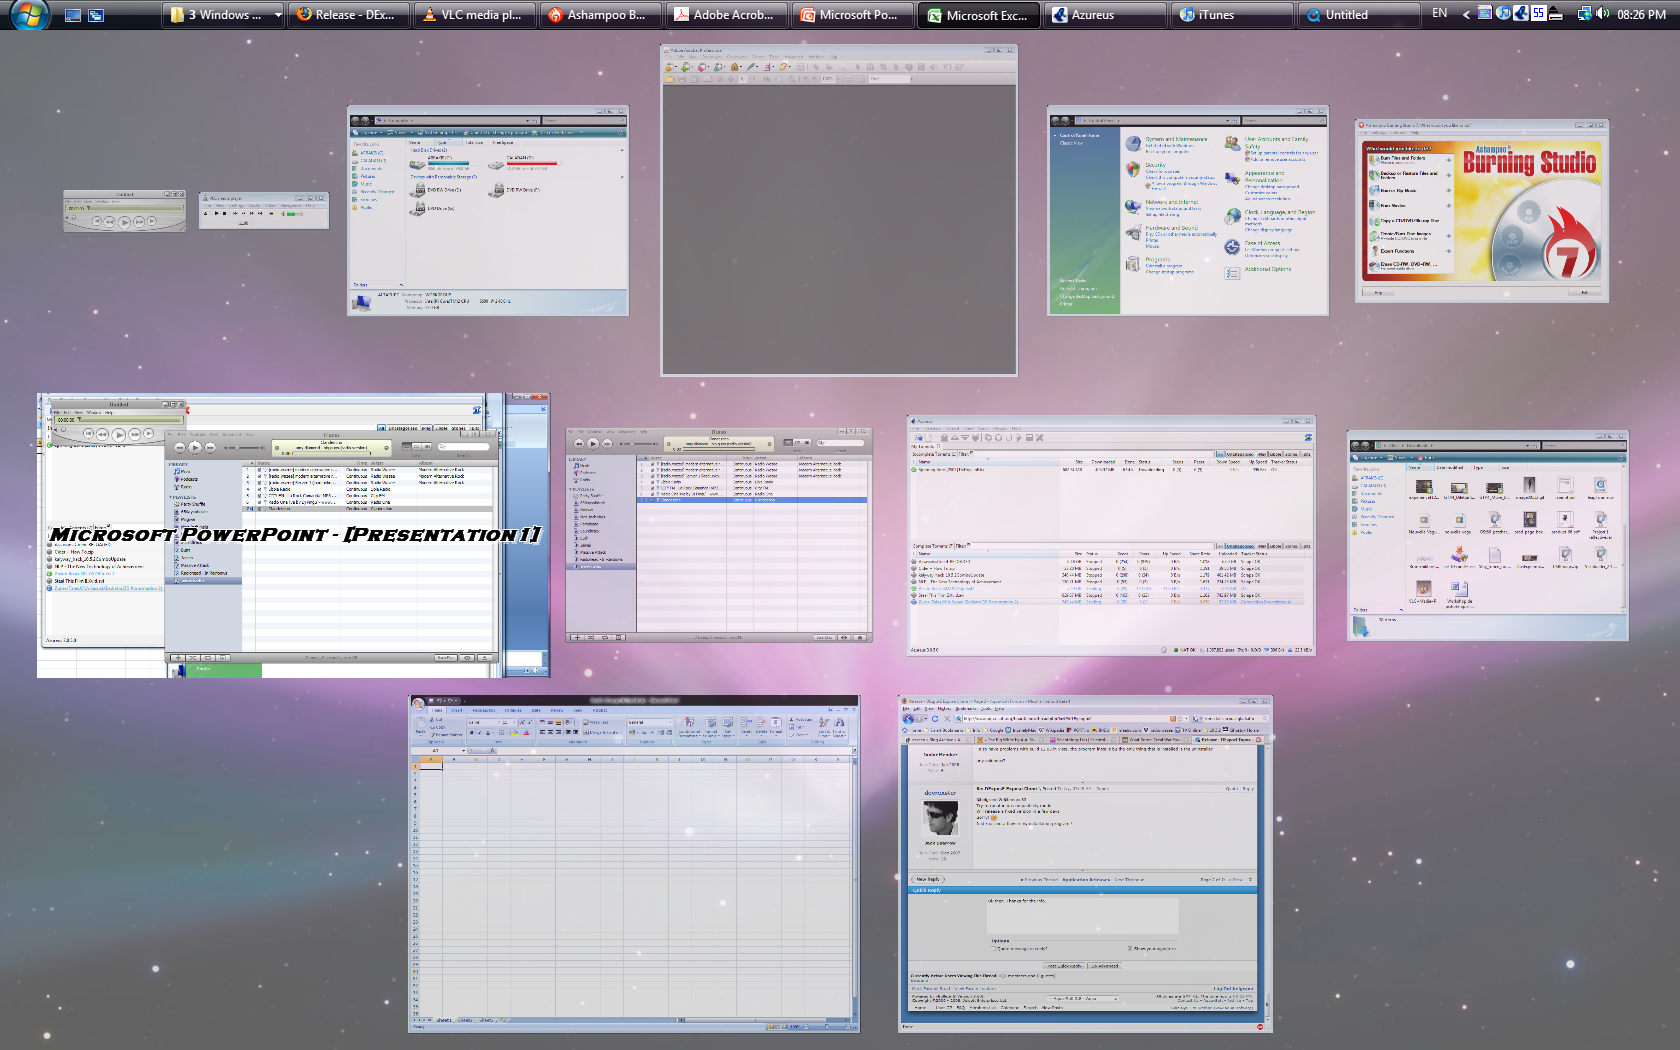1680x1050 pixels.
Task: Switch to 'Release - DEx...' Firefox taskbar button
Action: click(x=347, y=15)
